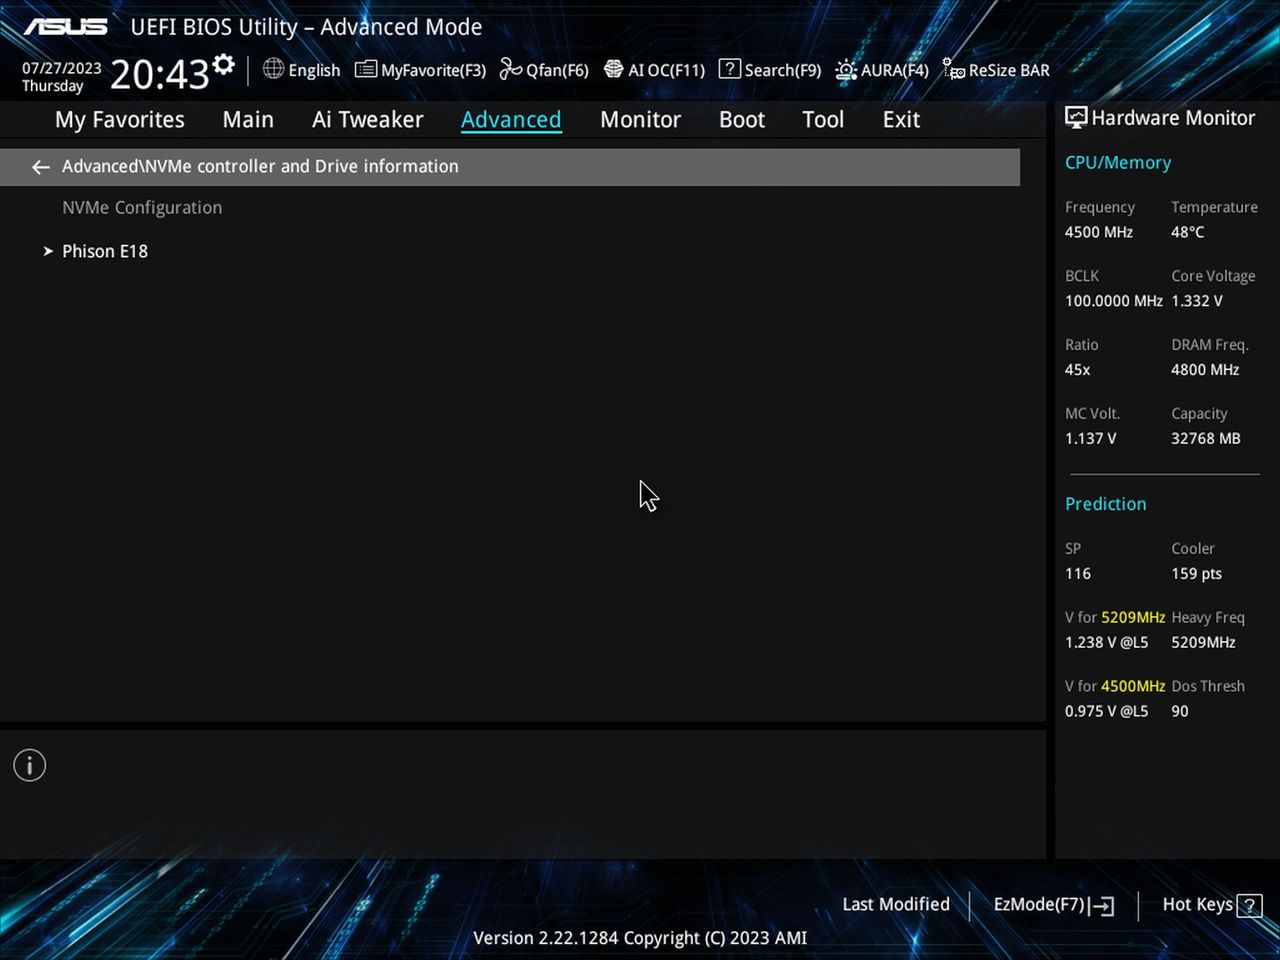
Task: Click the NVMe Configuration heading
Action: point(142,207)
